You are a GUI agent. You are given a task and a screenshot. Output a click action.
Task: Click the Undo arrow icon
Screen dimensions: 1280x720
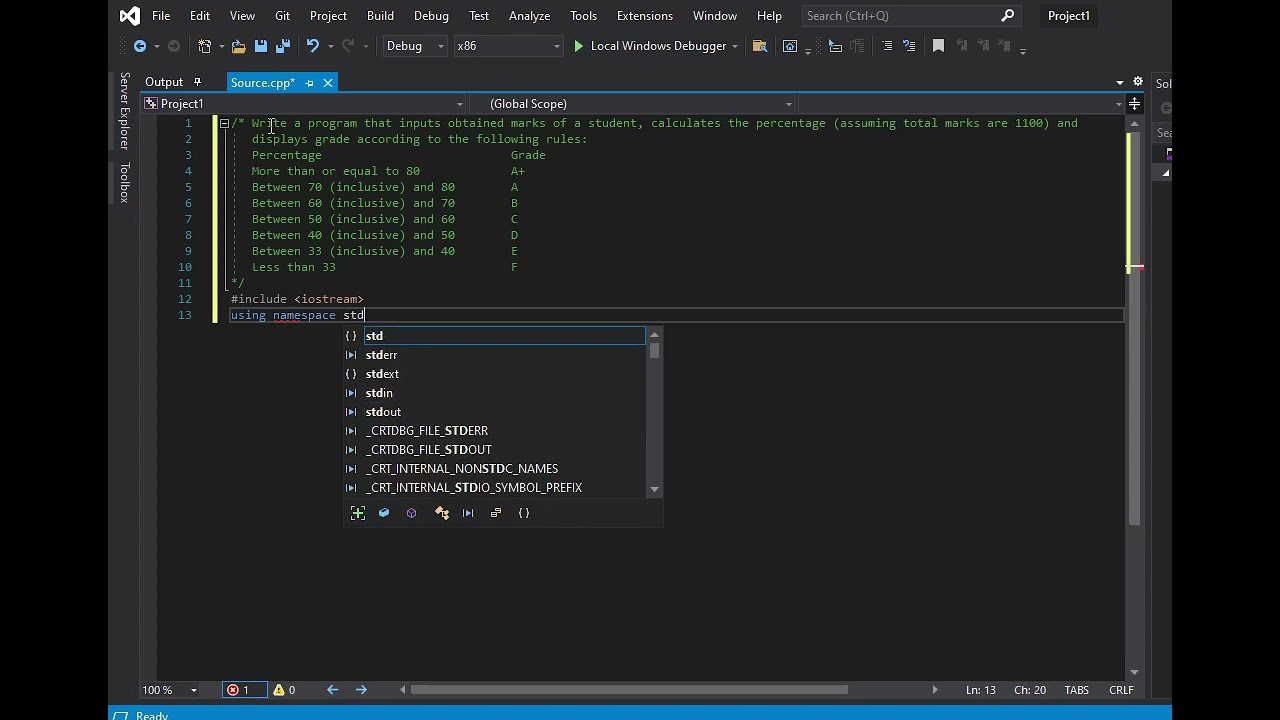pos(312,46)
